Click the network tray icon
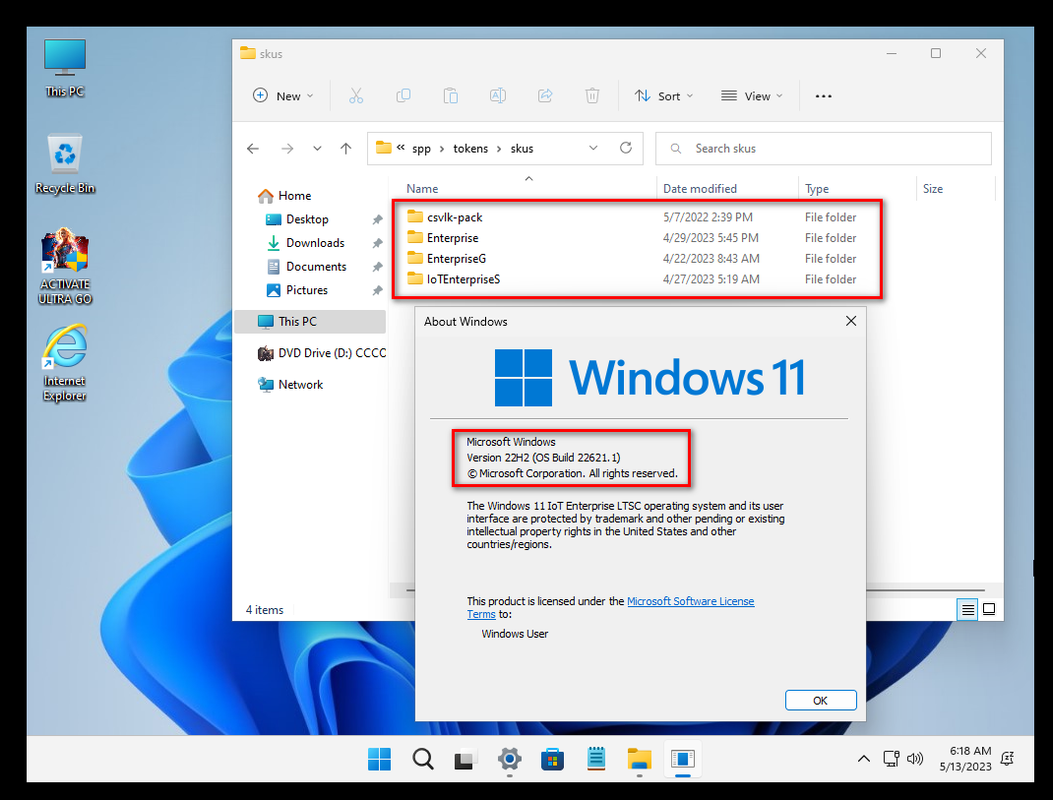The image size is (1053, 800). pyautogui.click(x=891, y=759)
